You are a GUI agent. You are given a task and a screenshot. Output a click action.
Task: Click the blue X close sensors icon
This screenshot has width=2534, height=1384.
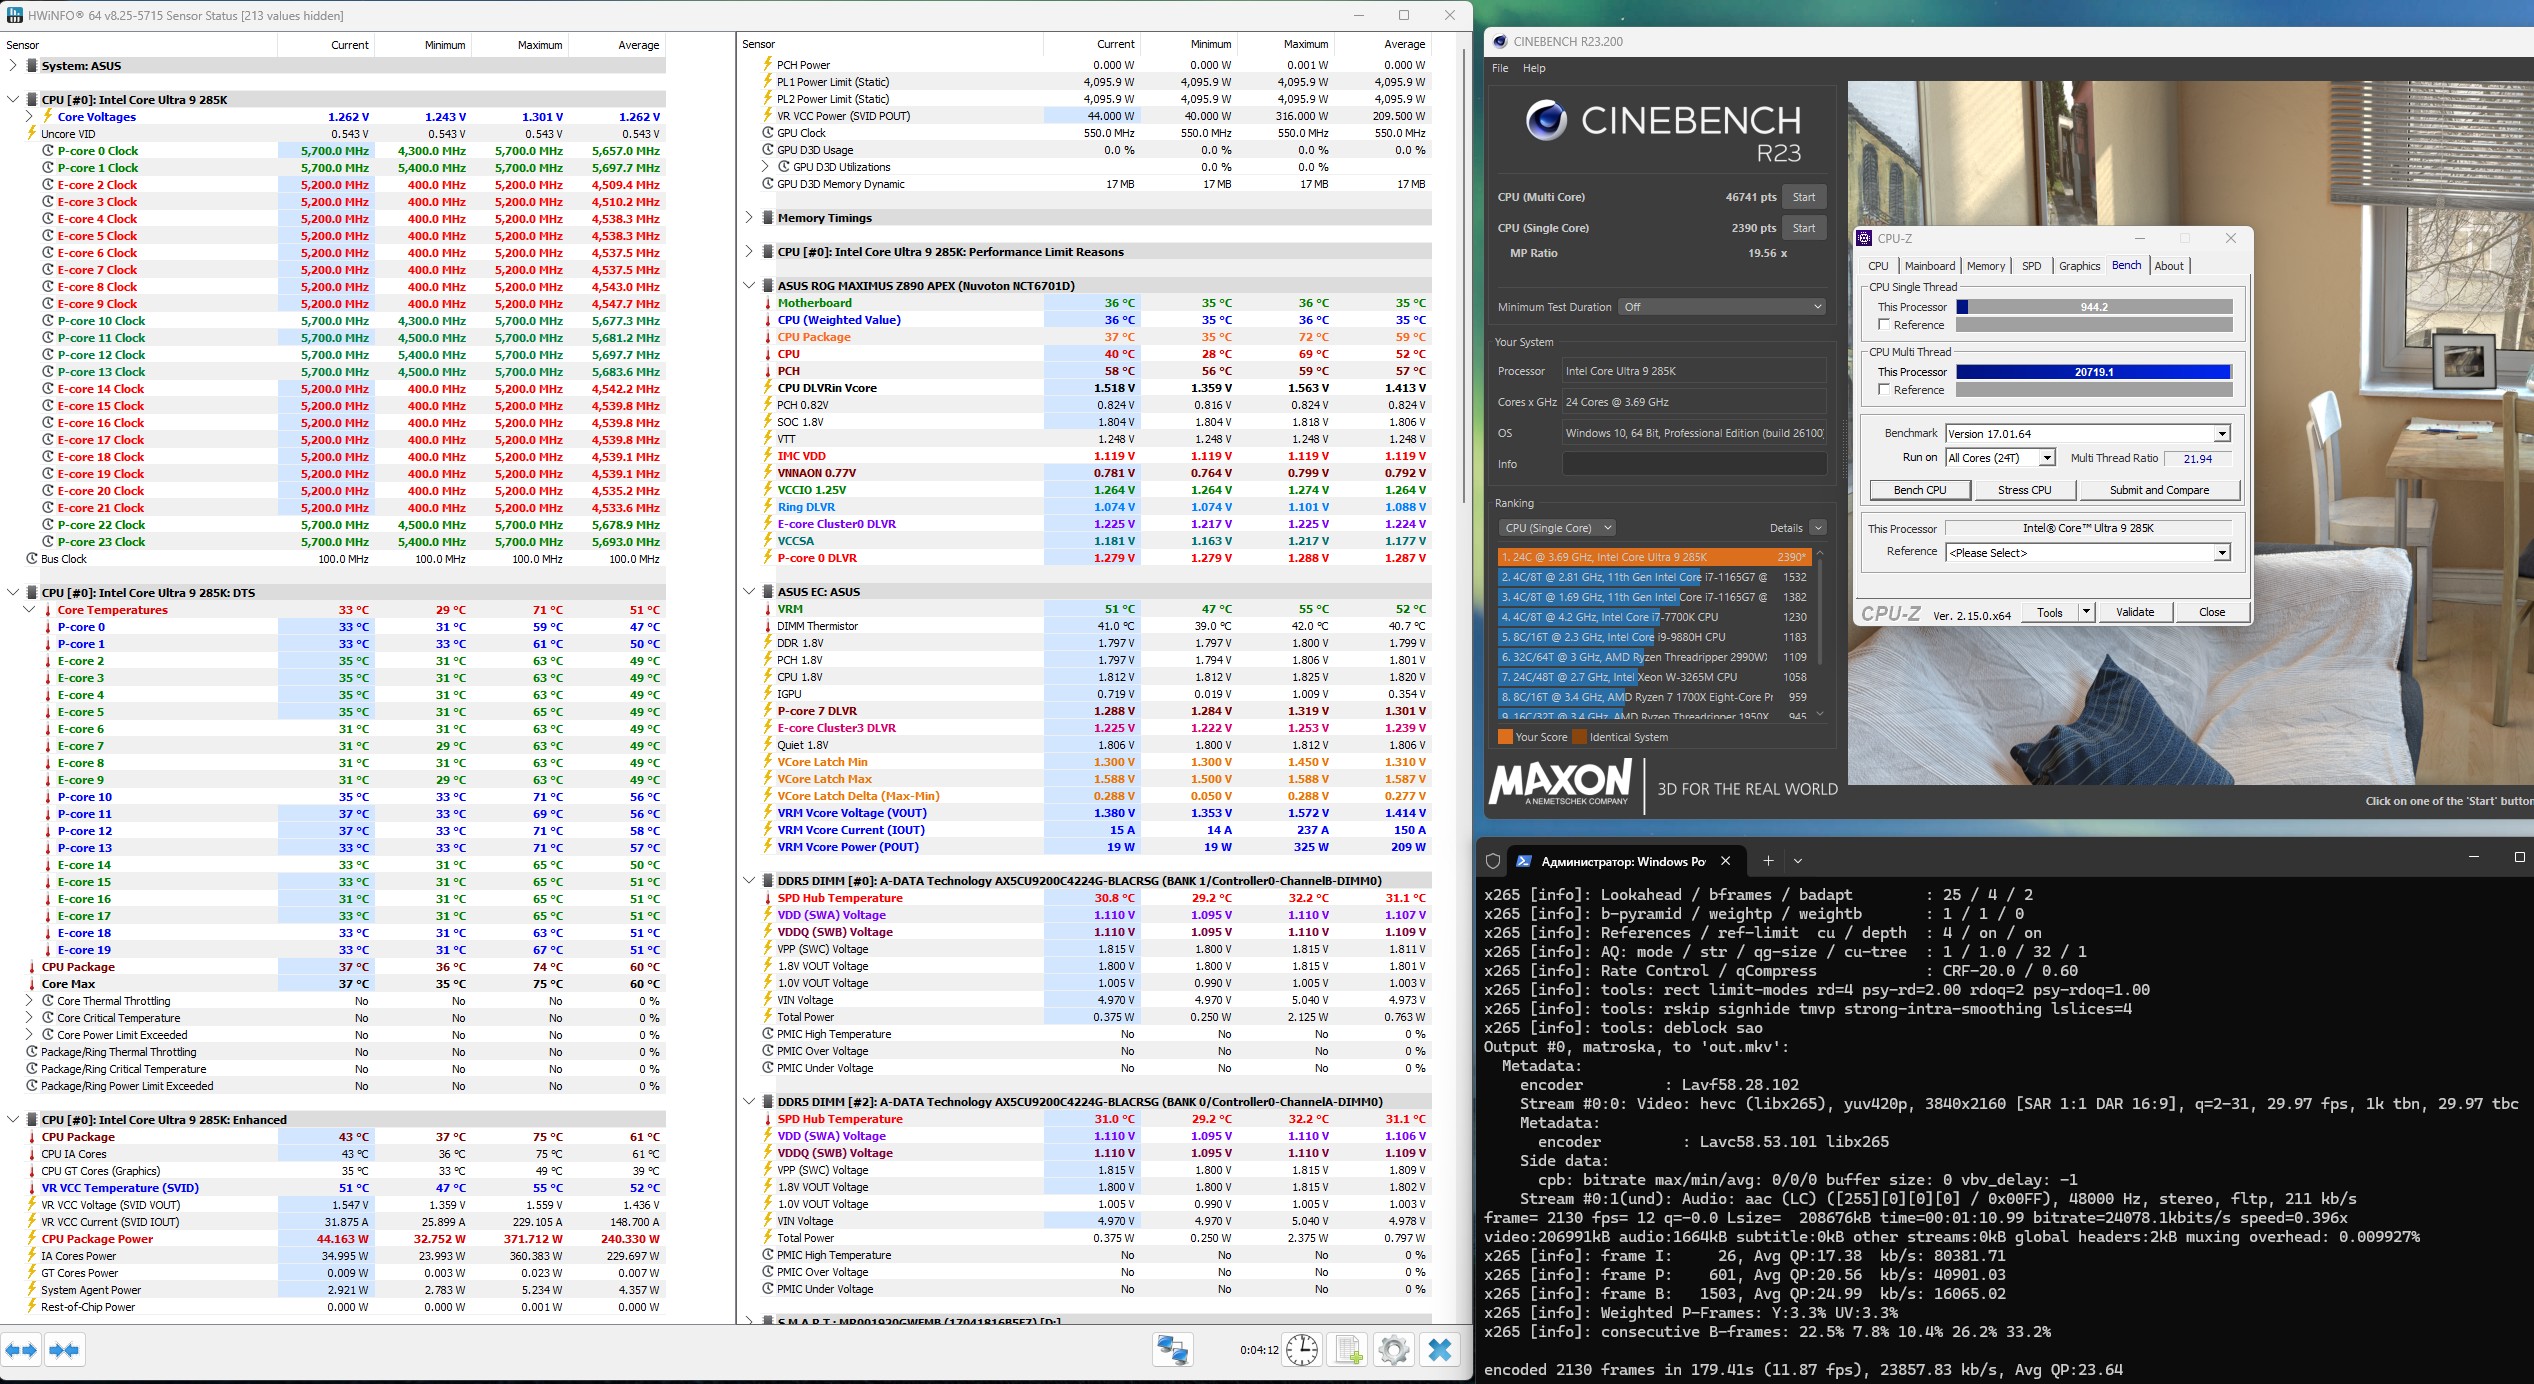(x=1440, y=1350)
